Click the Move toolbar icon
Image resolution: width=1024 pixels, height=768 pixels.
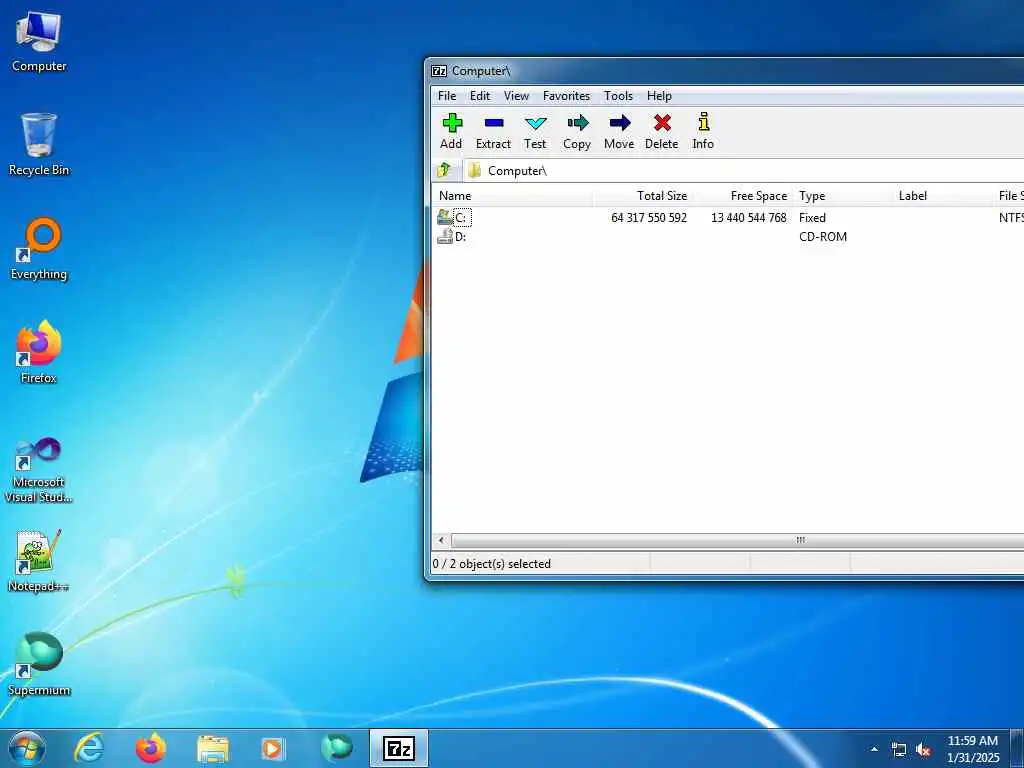click(619, 131)
